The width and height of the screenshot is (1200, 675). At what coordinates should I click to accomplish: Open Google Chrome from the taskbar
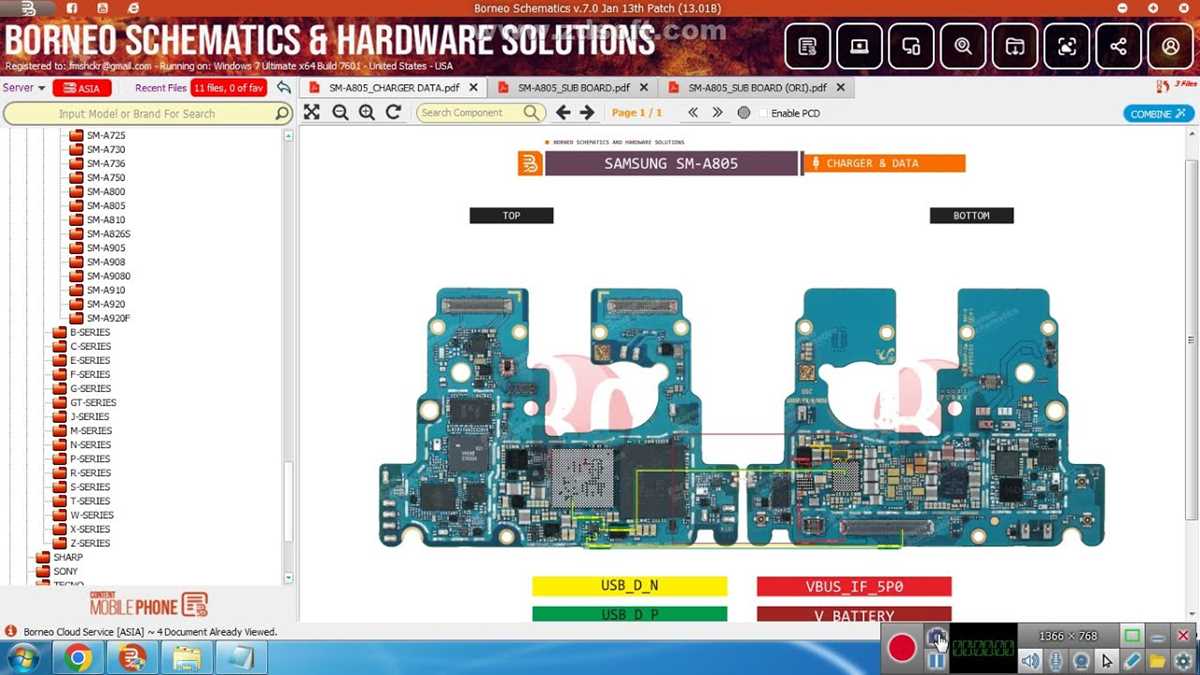pos(78,657)
